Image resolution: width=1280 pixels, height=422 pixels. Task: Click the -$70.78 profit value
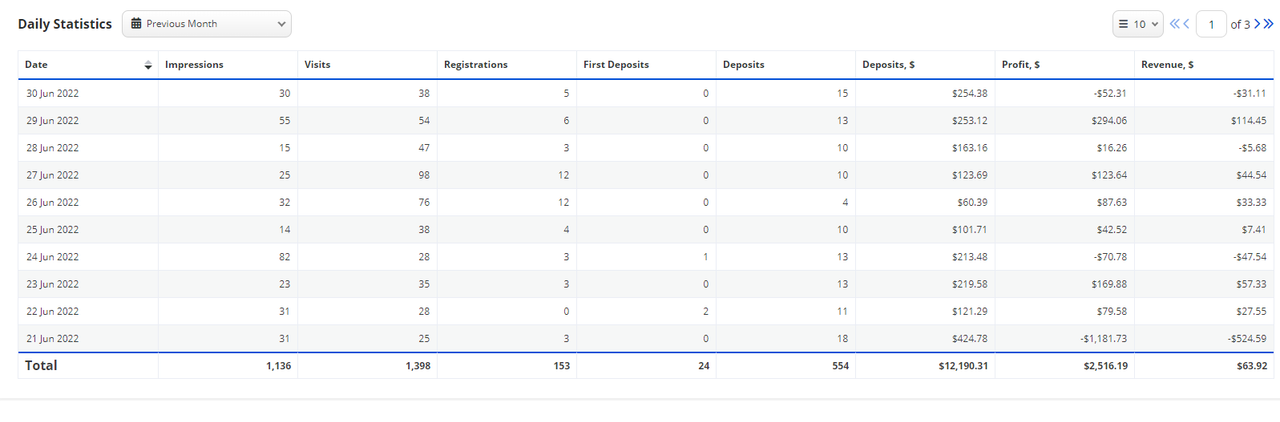point(1109,256)
